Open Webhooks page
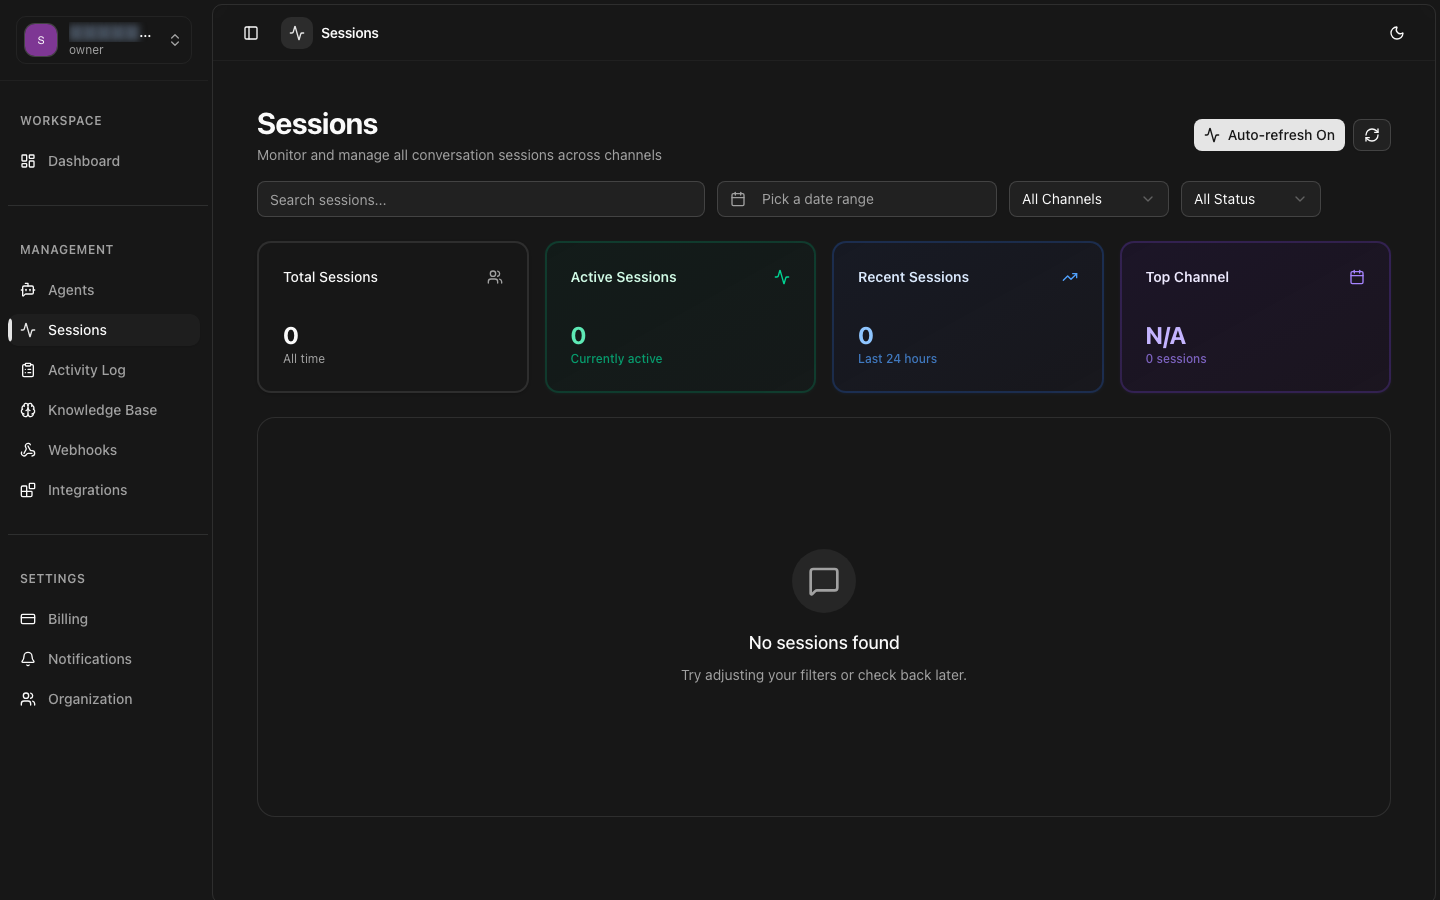Image resolution: width=1440 pixels, height=900 pixels. point(104,450)
